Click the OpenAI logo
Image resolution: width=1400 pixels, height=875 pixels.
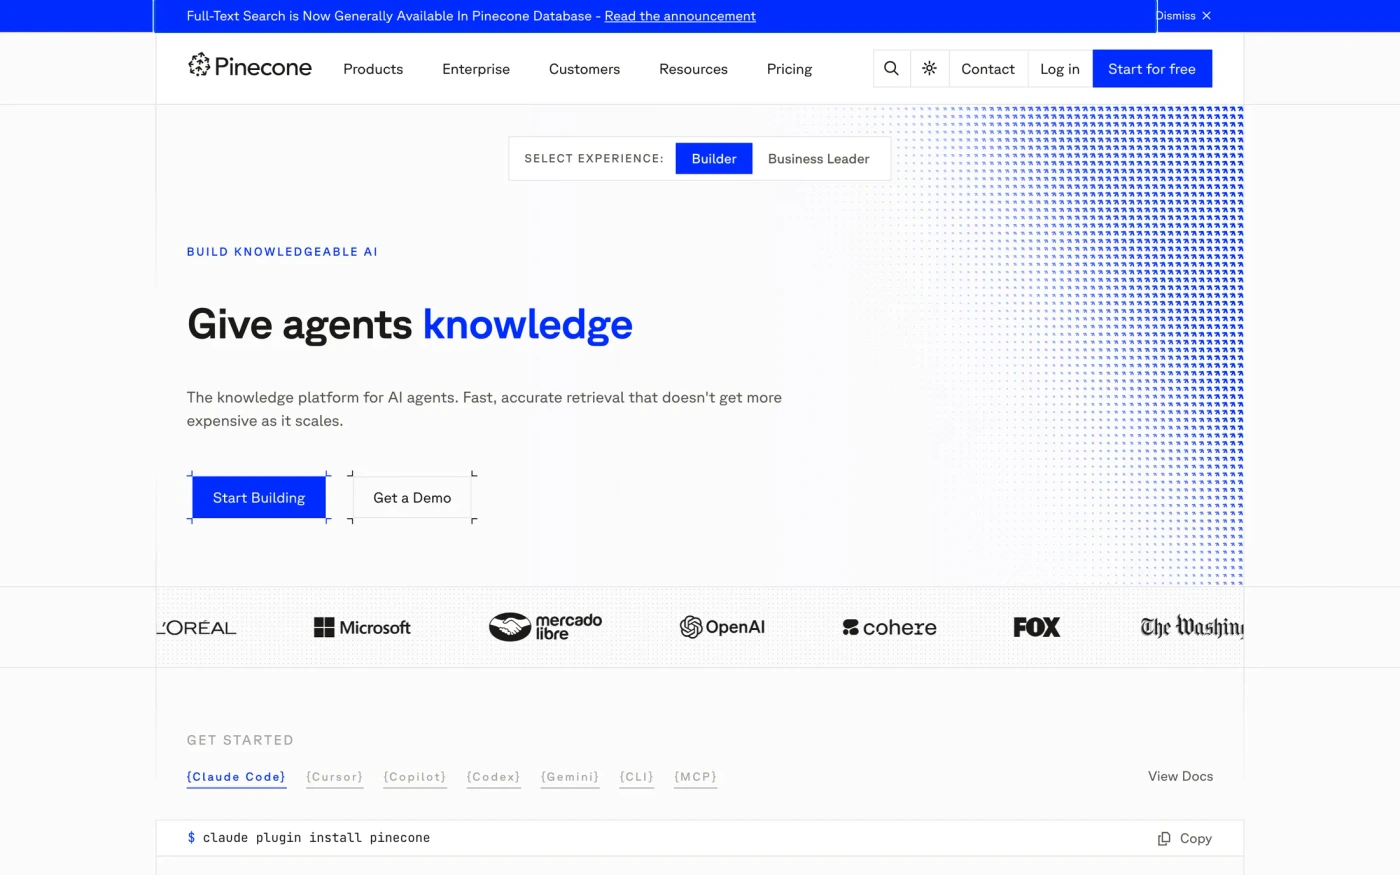[722, 627]
